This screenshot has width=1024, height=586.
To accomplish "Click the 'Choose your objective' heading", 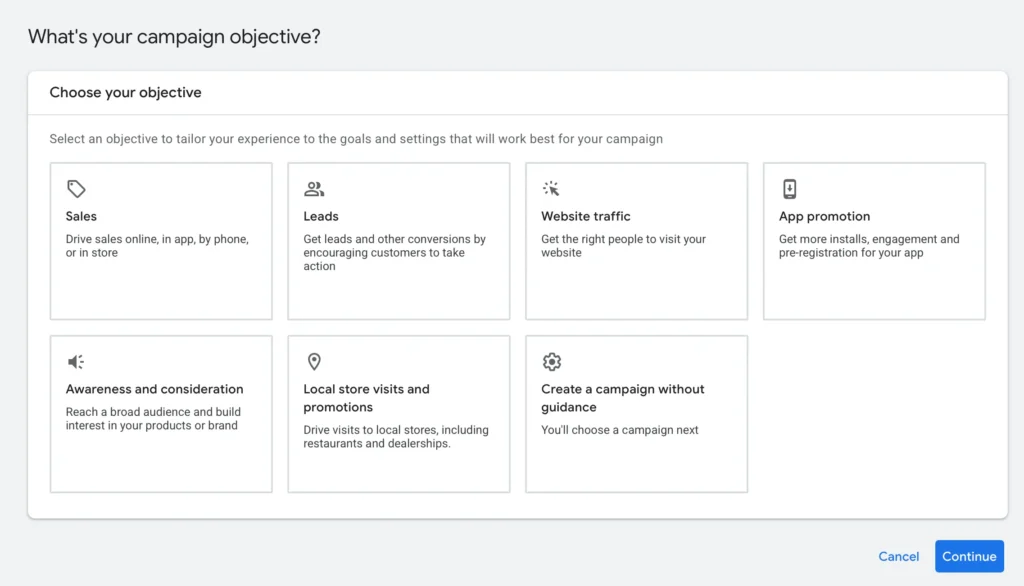I will tap(125, 93).
